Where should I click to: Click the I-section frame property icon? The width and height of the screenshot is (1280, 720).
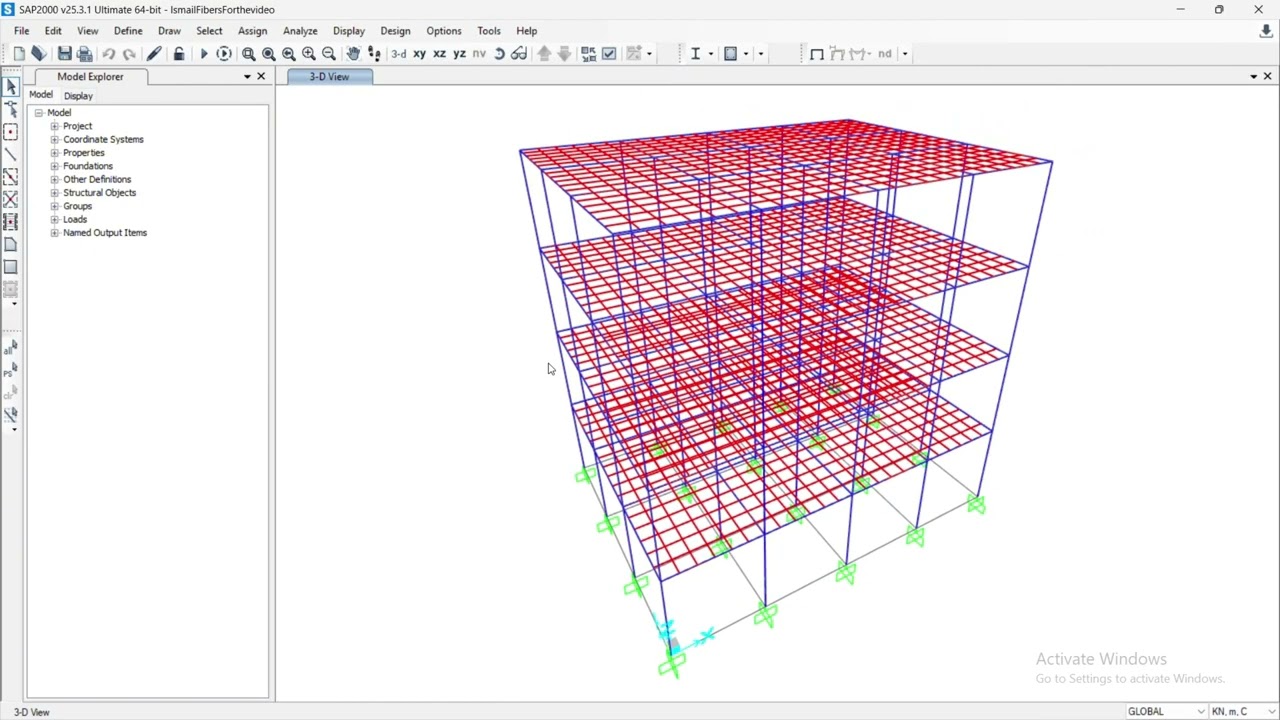(695, 54)
